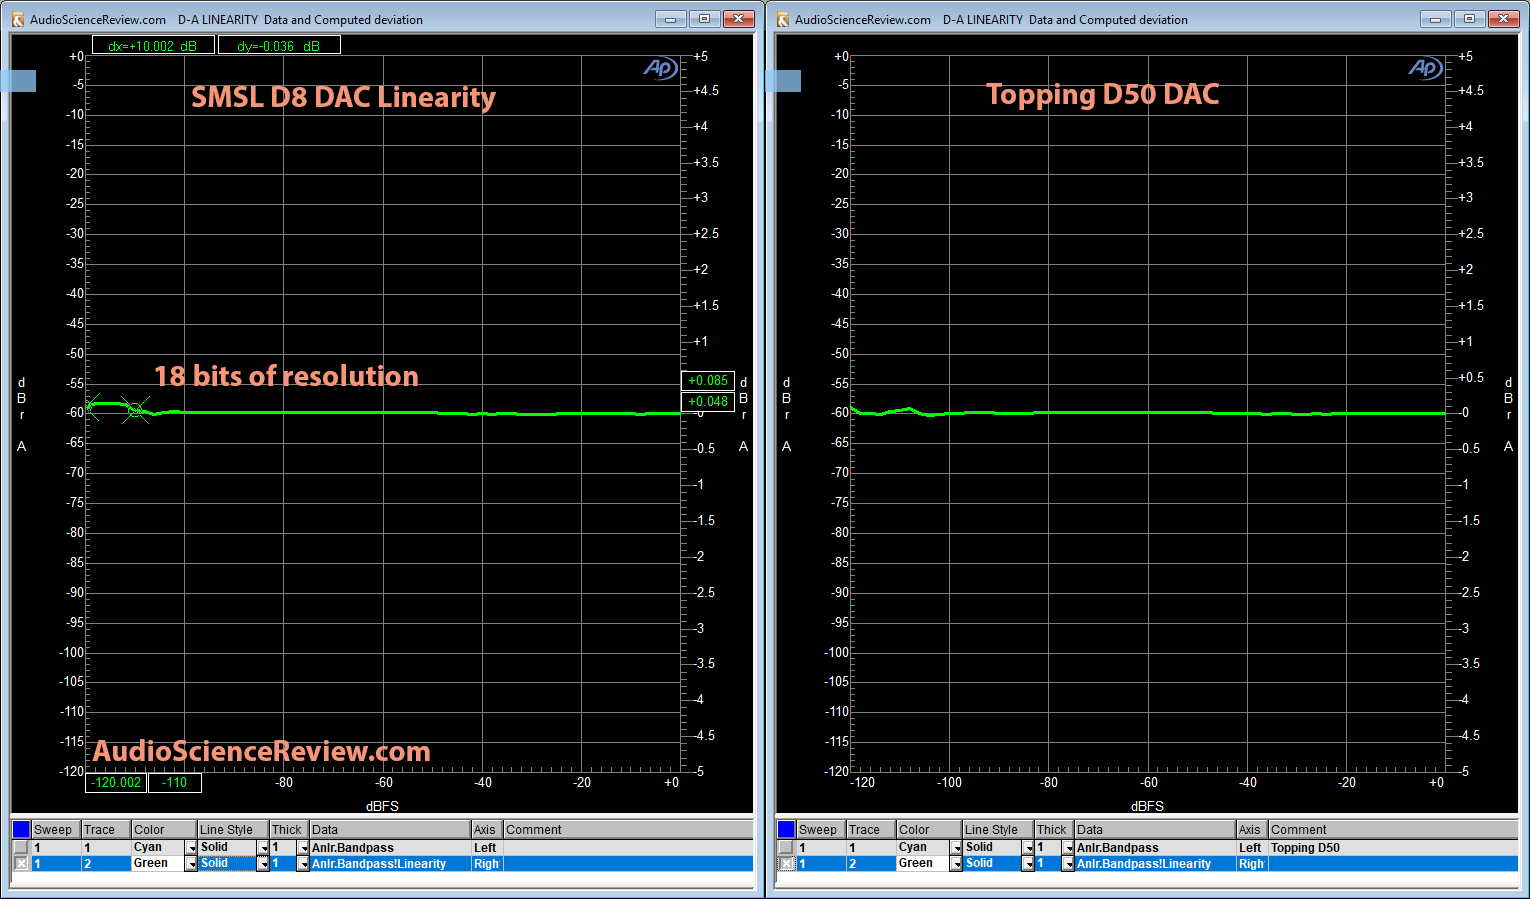The image size is (1530, 899).
Task: Enable the Cyan trace checkbox in the right window
Action: (x=786, y=847)
